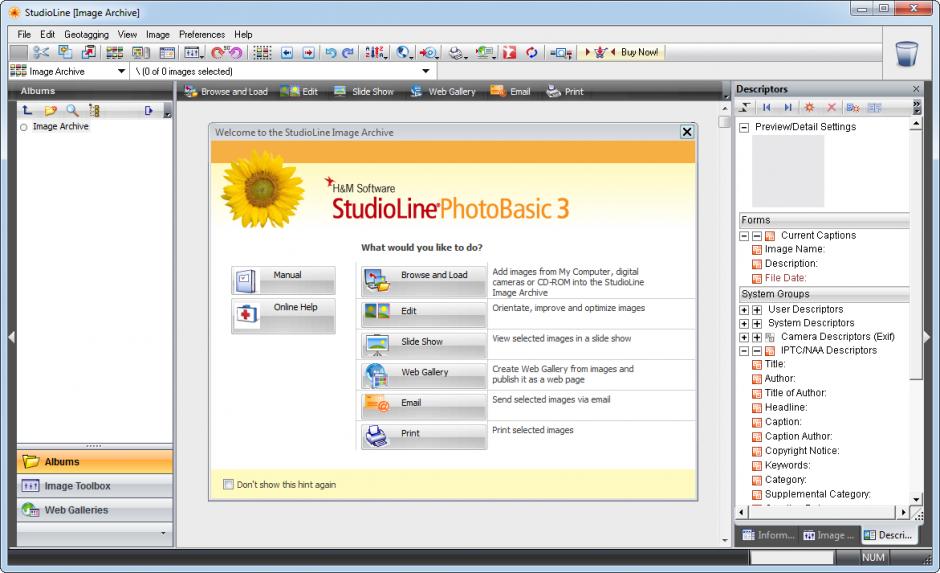940x573 pixels.
Task: Click the magnifier search icon in Albums
Action: click(72, 110)
